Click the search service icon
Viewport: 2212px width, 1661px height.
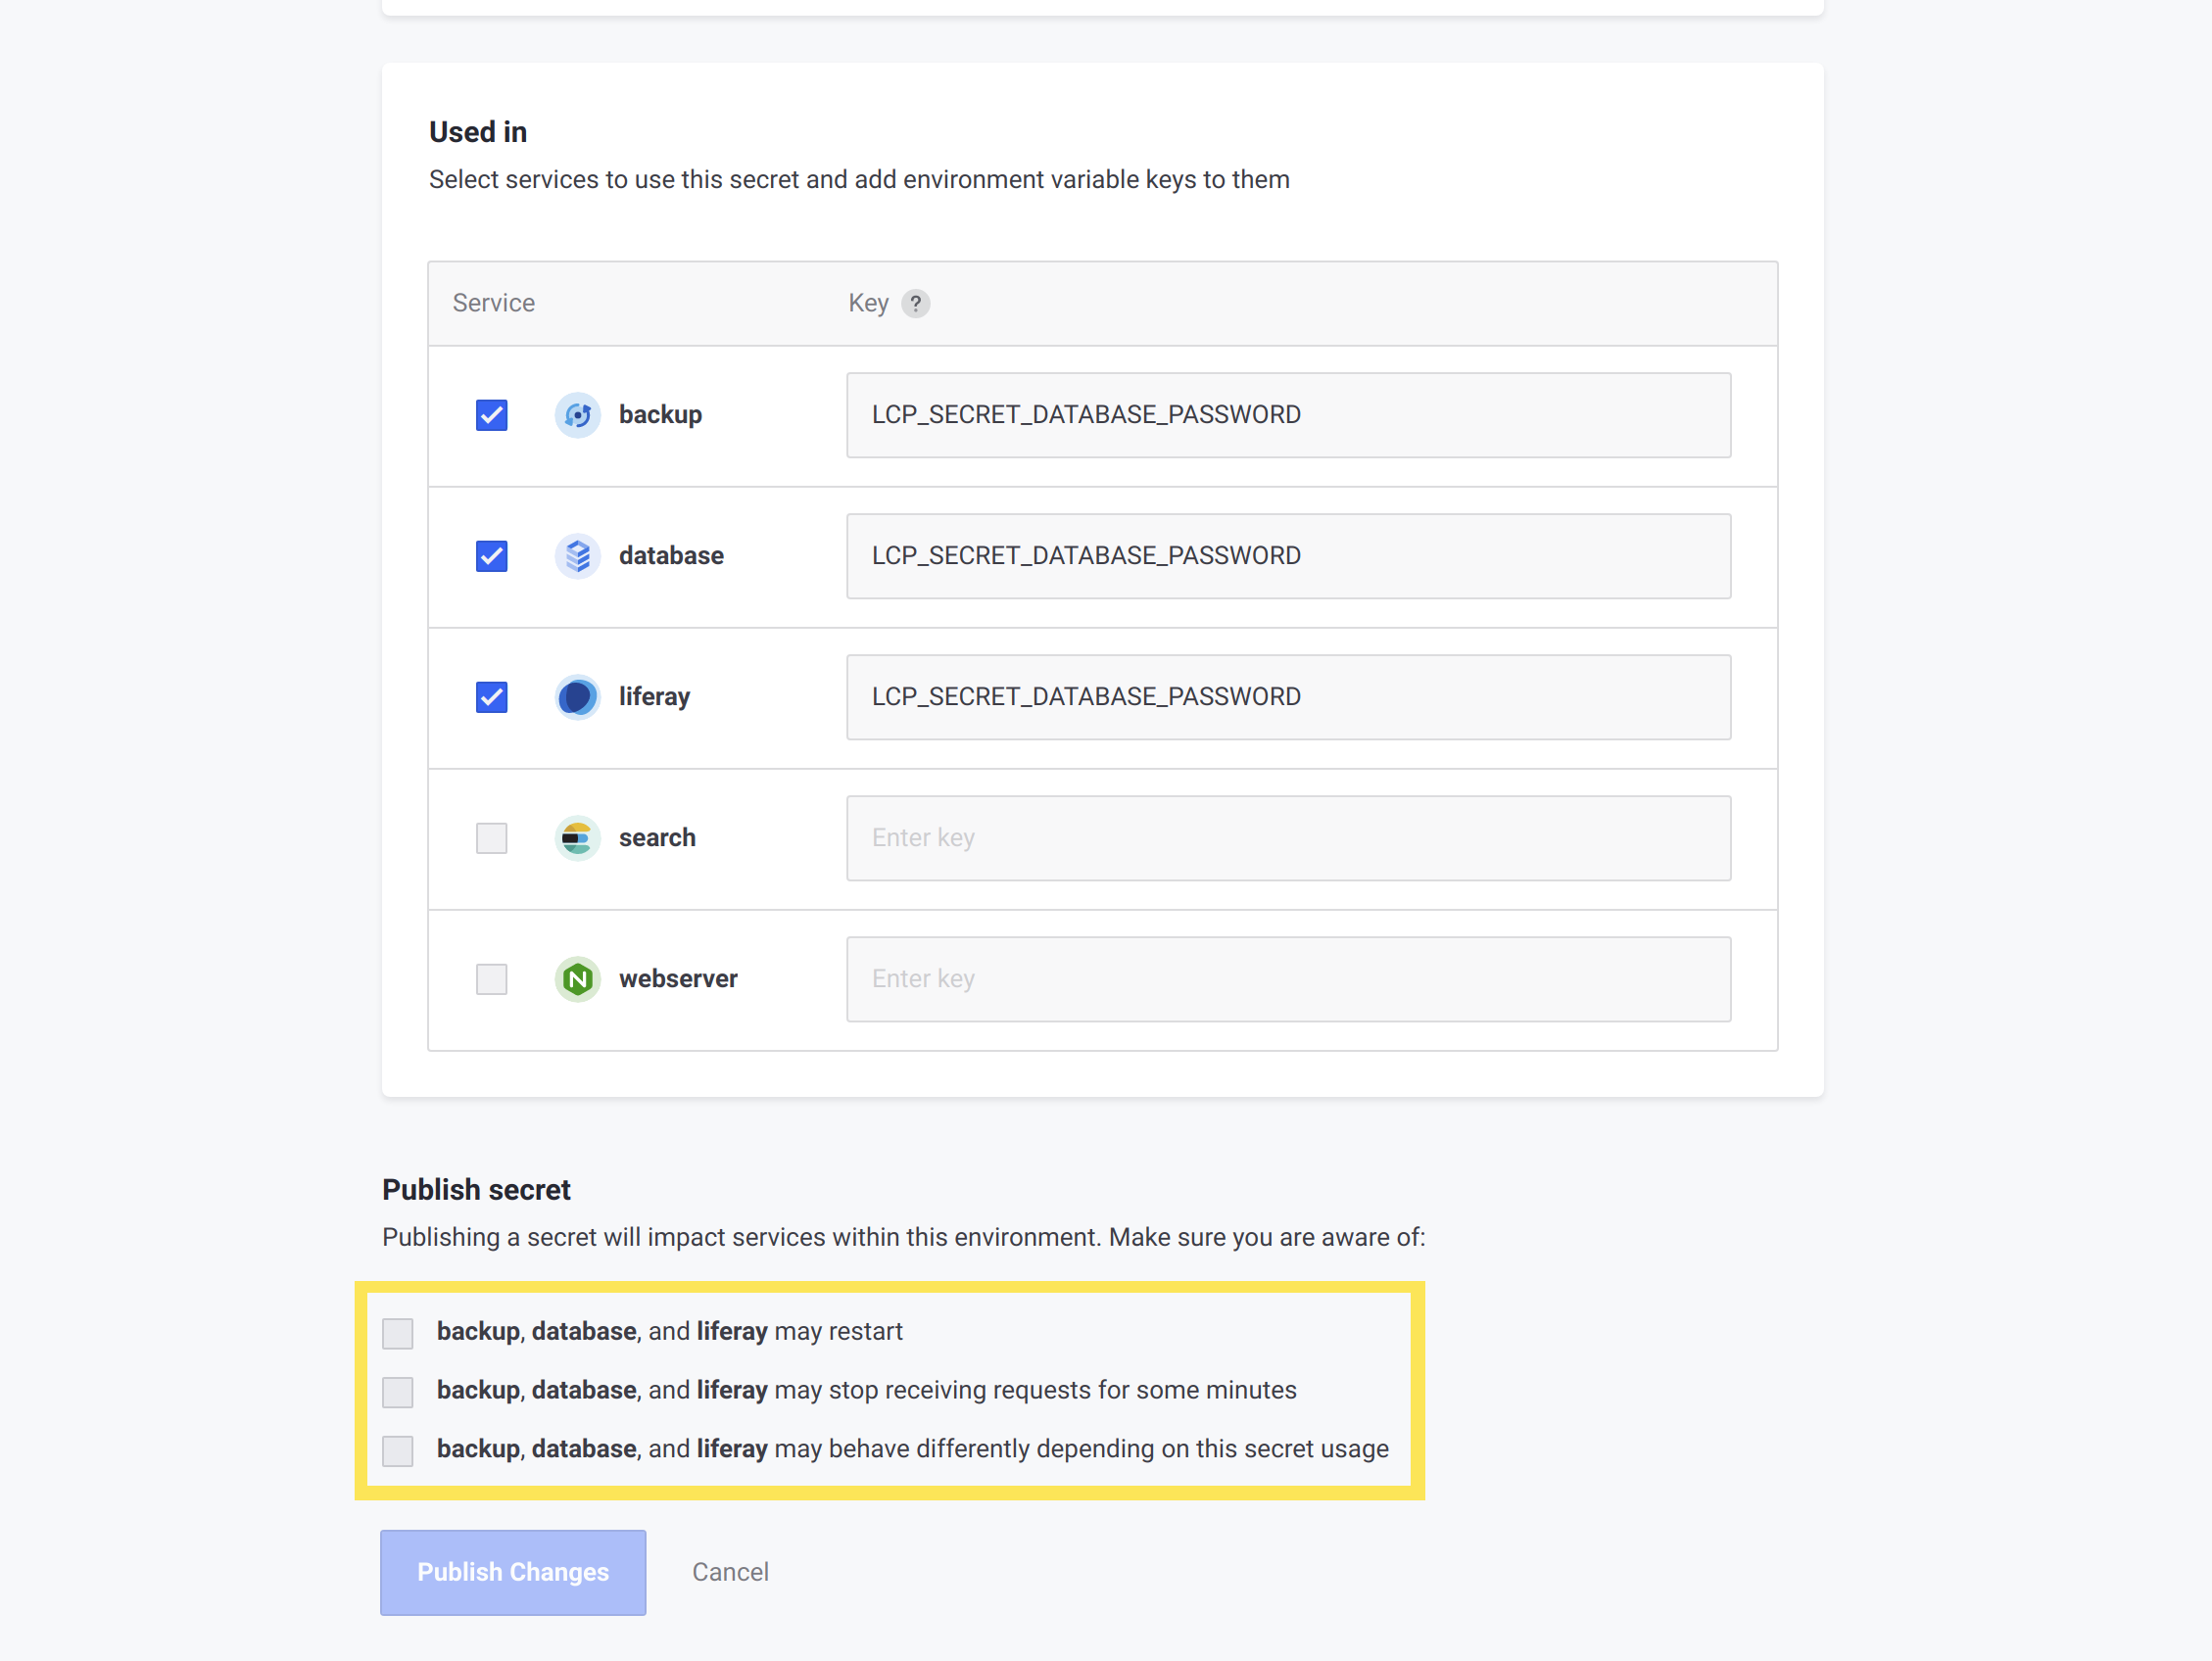pyautogui.click(x=576, y=837)
